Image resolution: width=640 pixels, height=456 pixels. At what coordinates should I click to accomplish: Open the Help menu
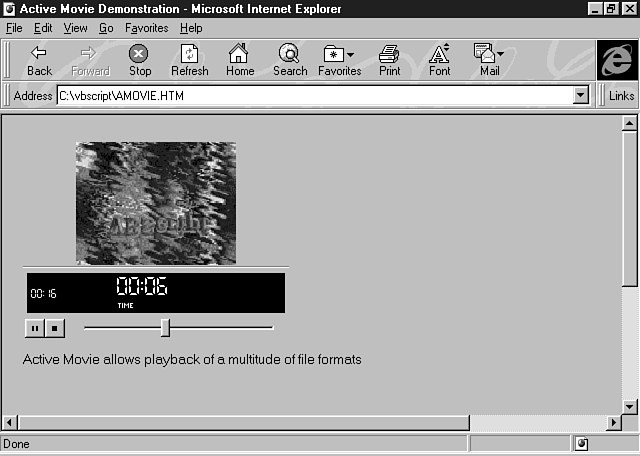[190, 28]
